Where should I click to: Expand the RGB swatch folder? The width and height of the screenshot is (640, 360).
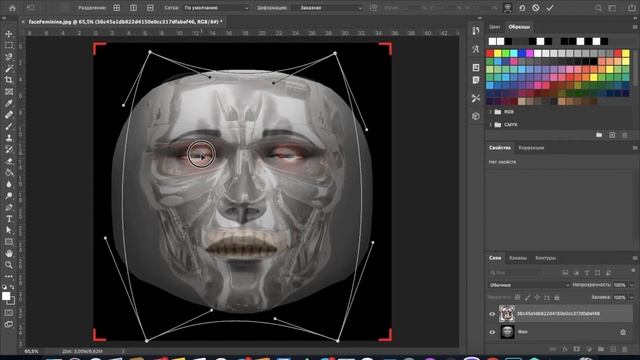pyautogui.click(x=490, y=112)
